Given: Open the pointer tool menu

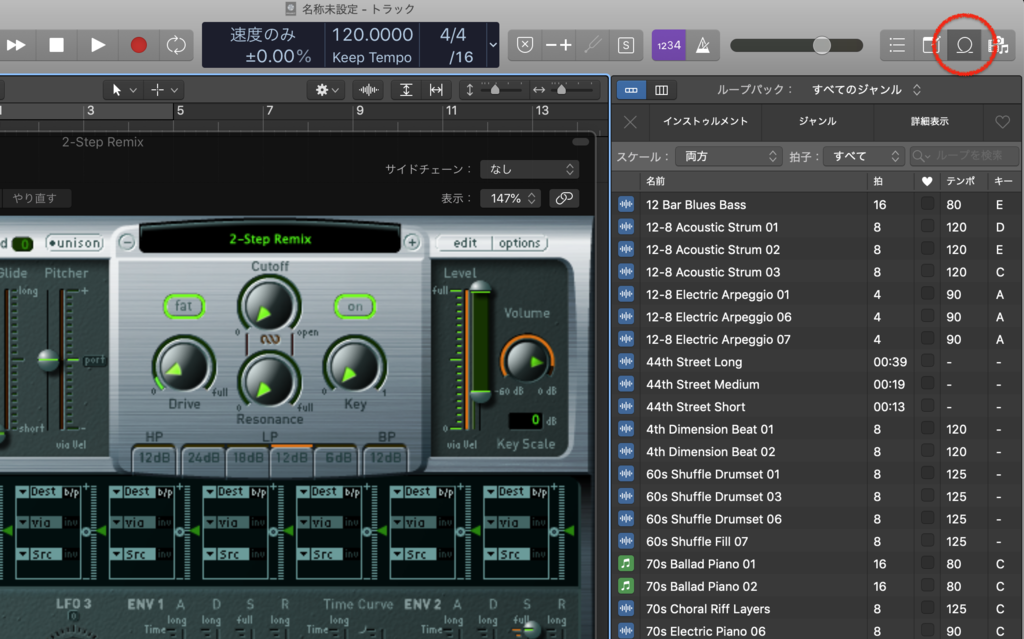Looking at the screenshot, I should pos(124,90).
